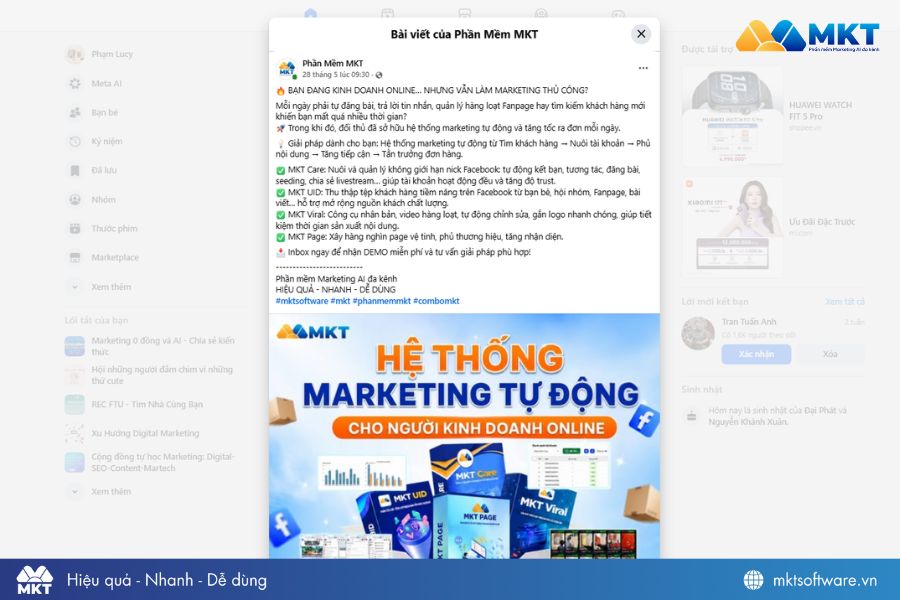Image resolution: width=900 pixels, height=600 pixels.
Task: Click the mktsoftware.vn globe icon in the footer
Action: [x=753, y=580]
